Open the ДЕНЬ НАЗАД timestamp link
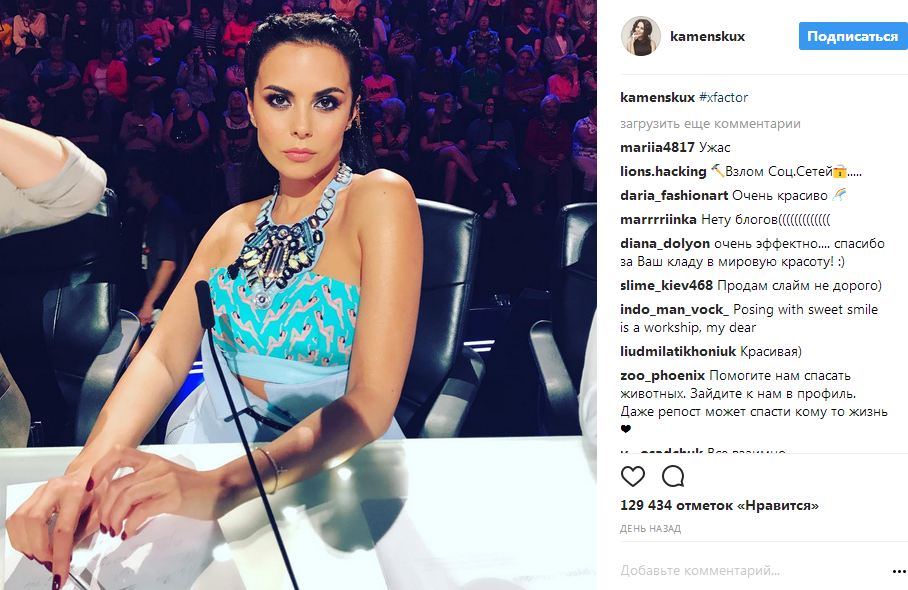 click(650, 529)
